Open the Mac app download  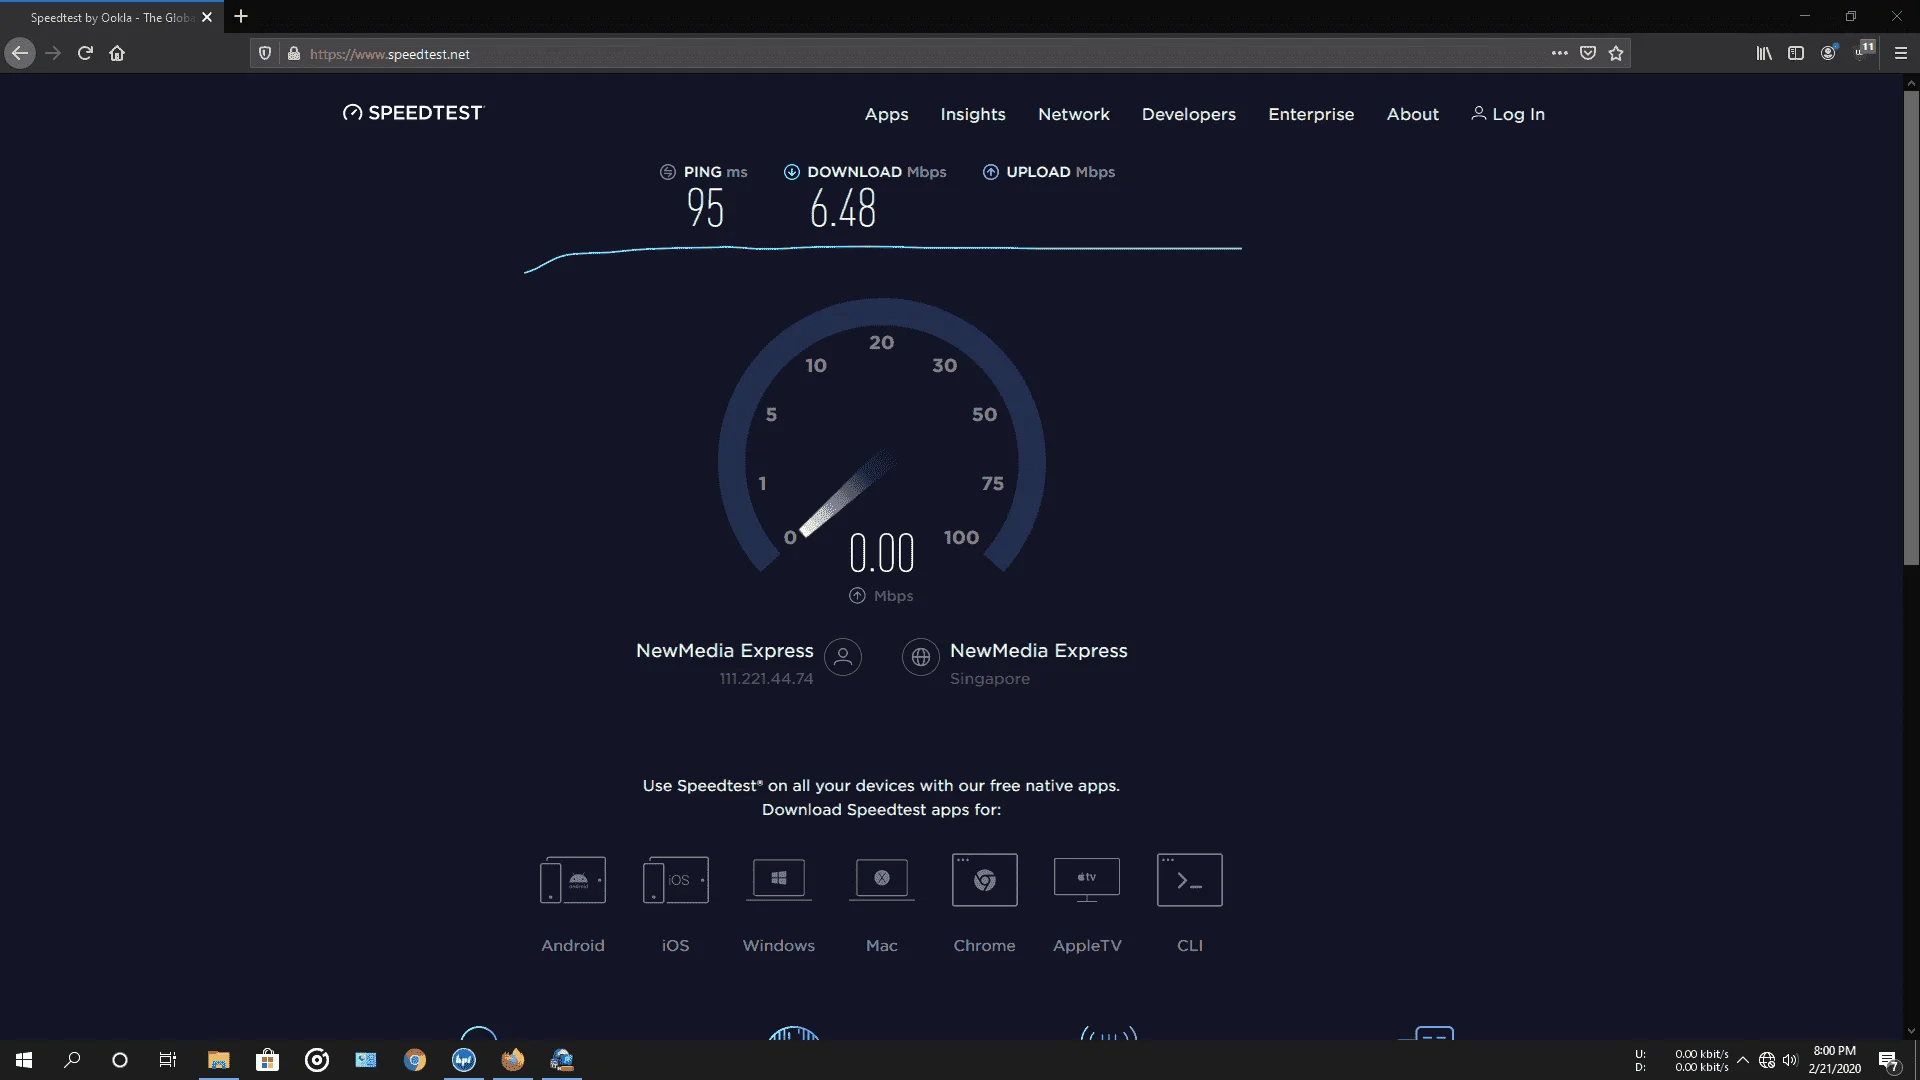881,904
